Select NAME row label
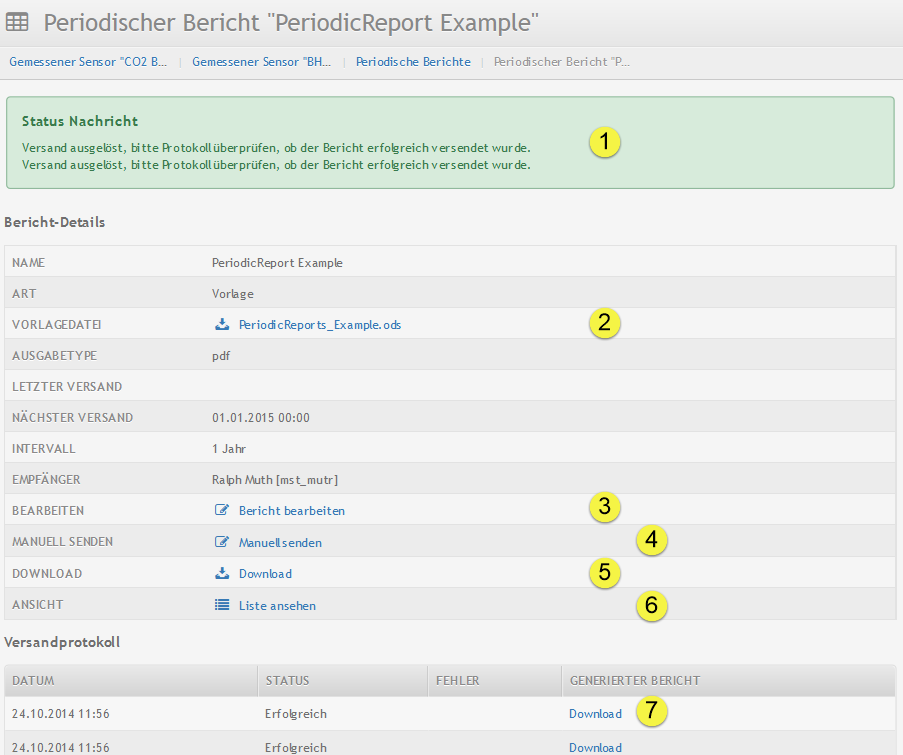Viewport: 903px width, 755px height. click(x=28, y=263)
